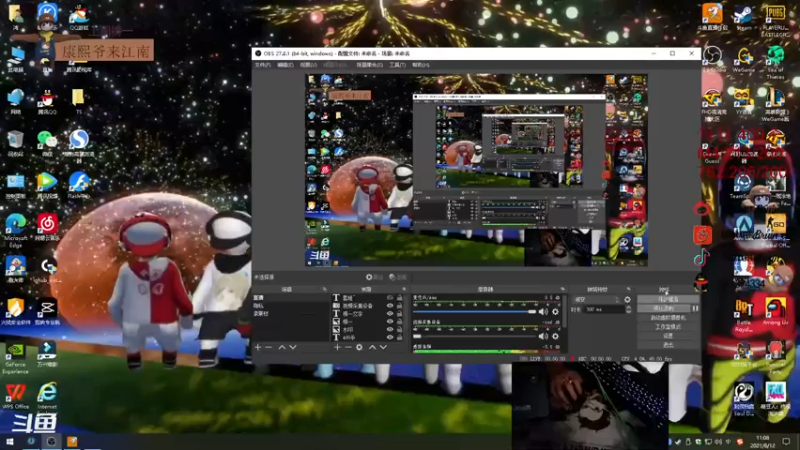Open source Properties button above docks

coord(374,277)
